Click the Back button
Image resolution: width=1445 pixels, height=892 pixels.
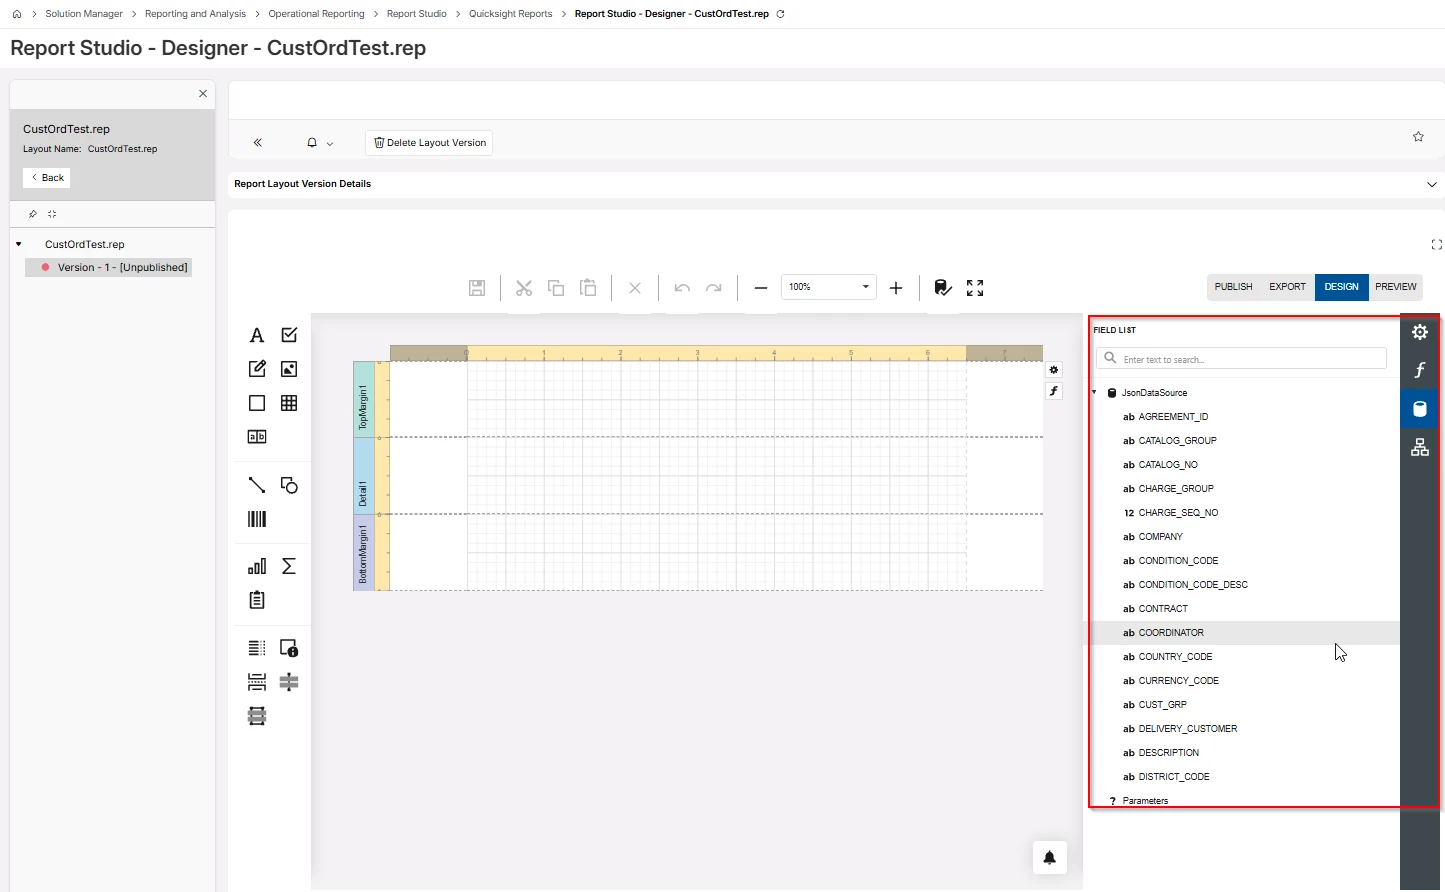47,178
